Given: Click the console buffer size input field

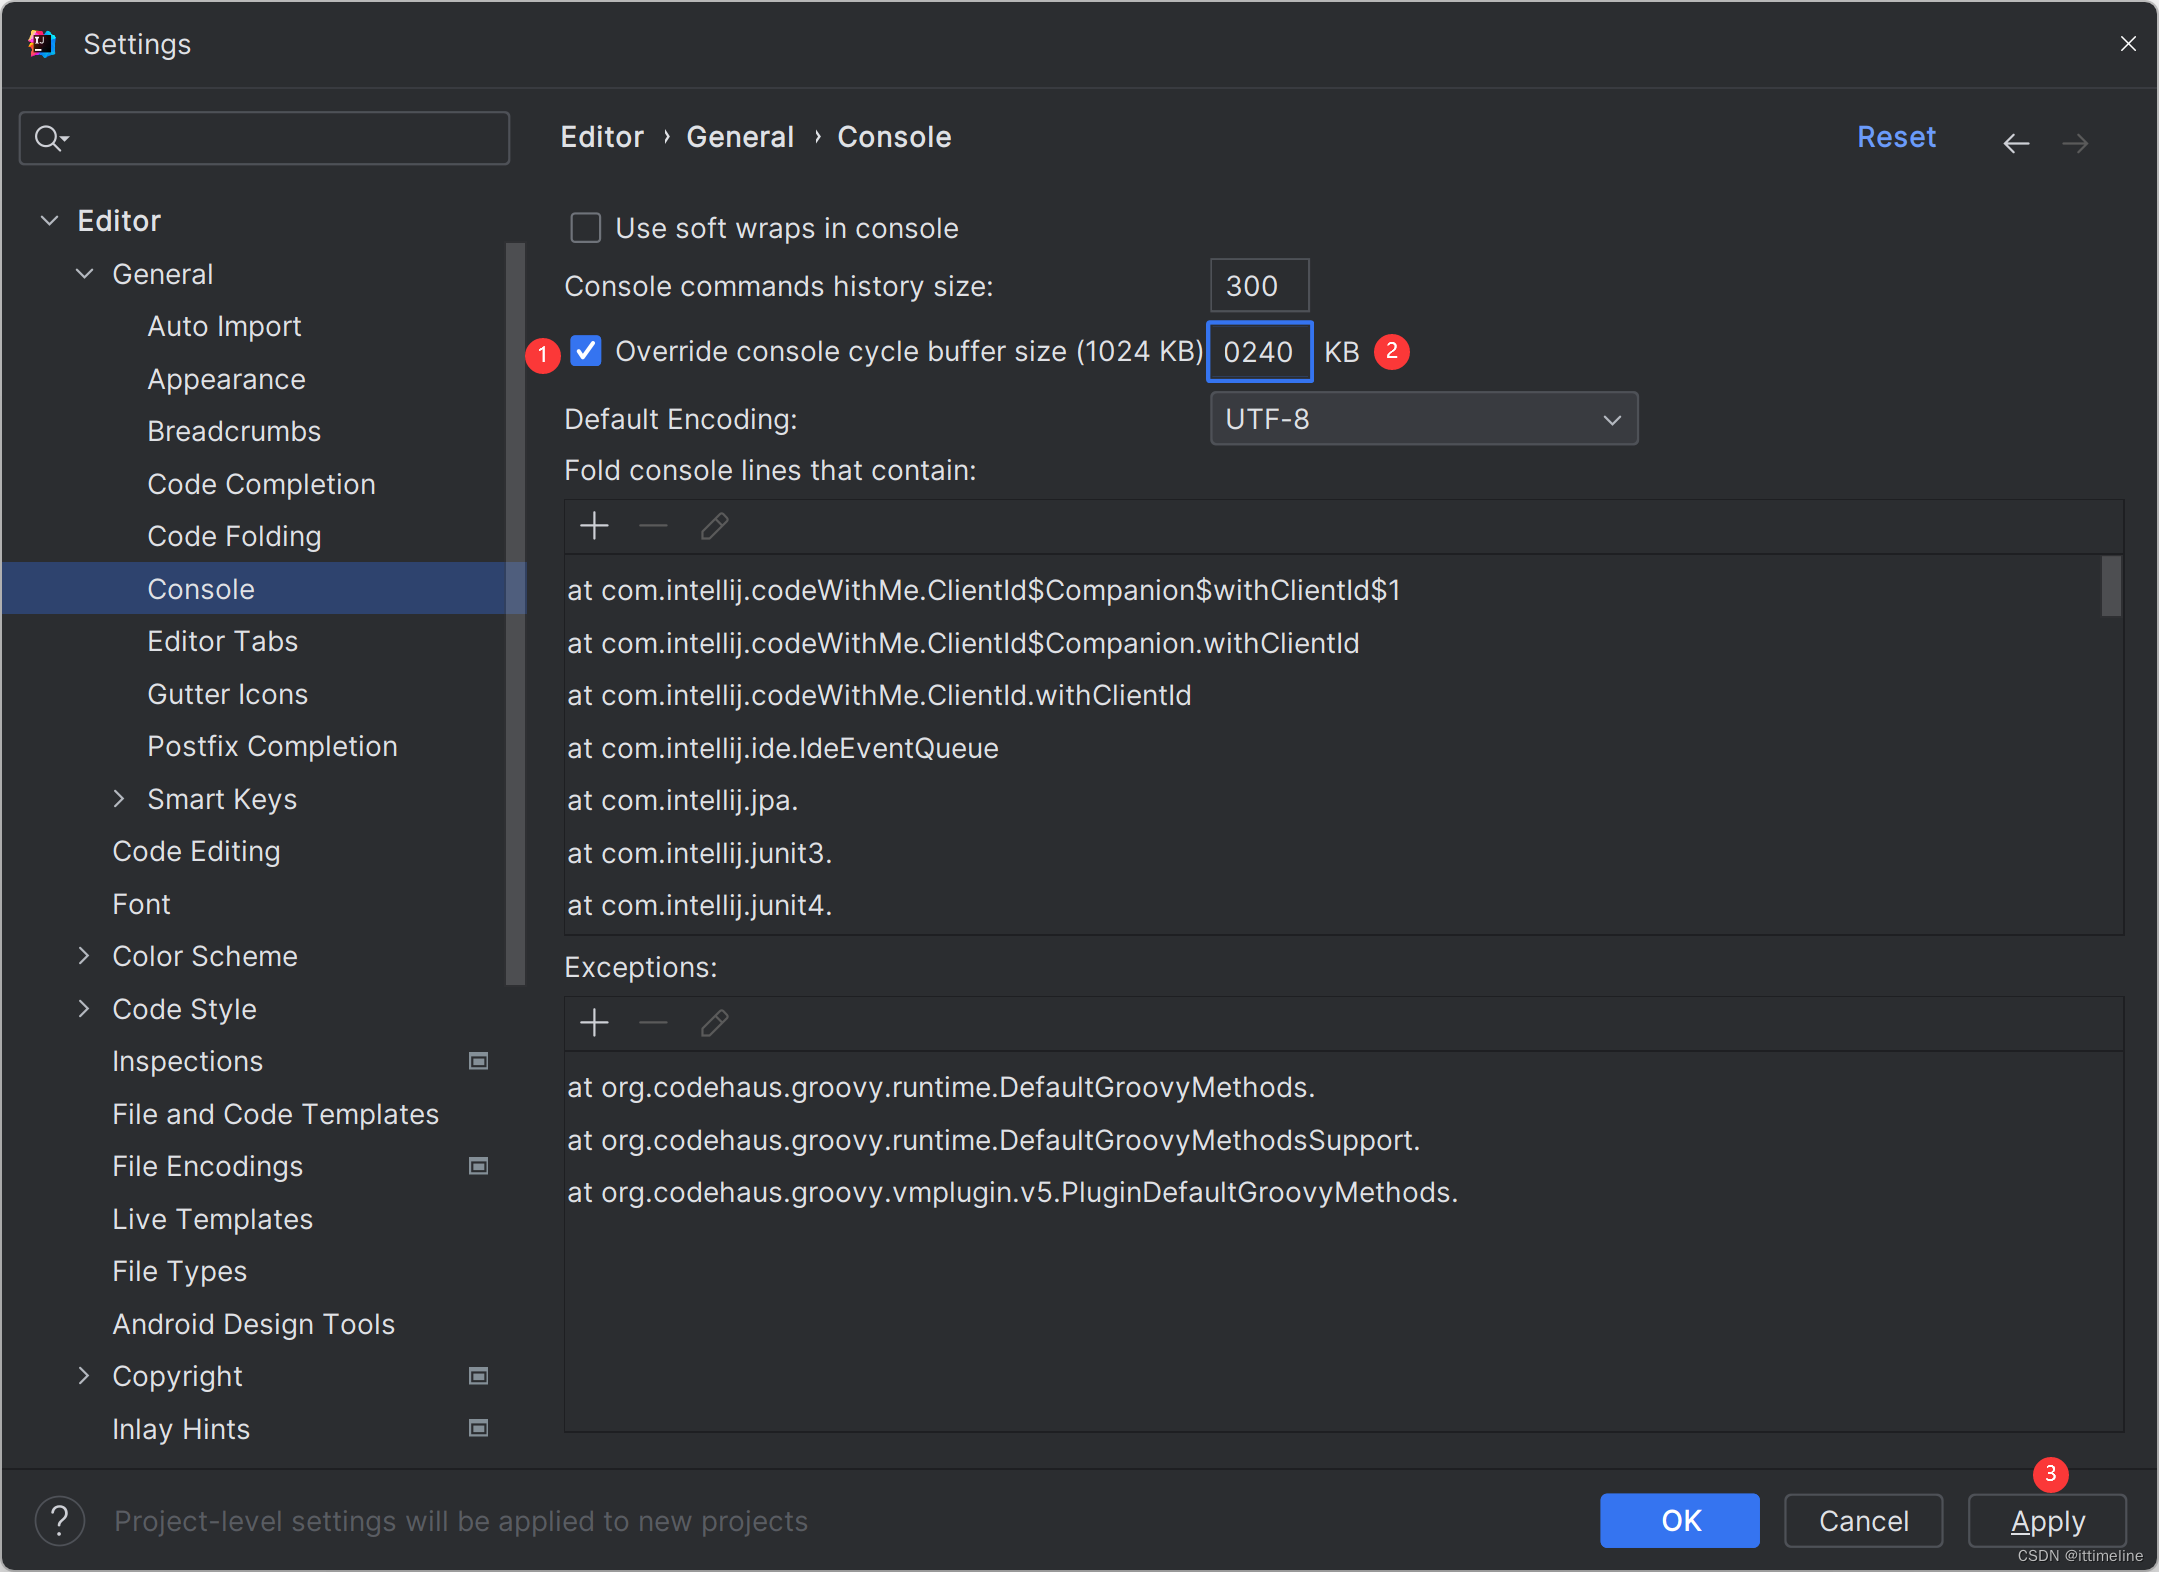Looking at the screenshot, I should 1259,352.
